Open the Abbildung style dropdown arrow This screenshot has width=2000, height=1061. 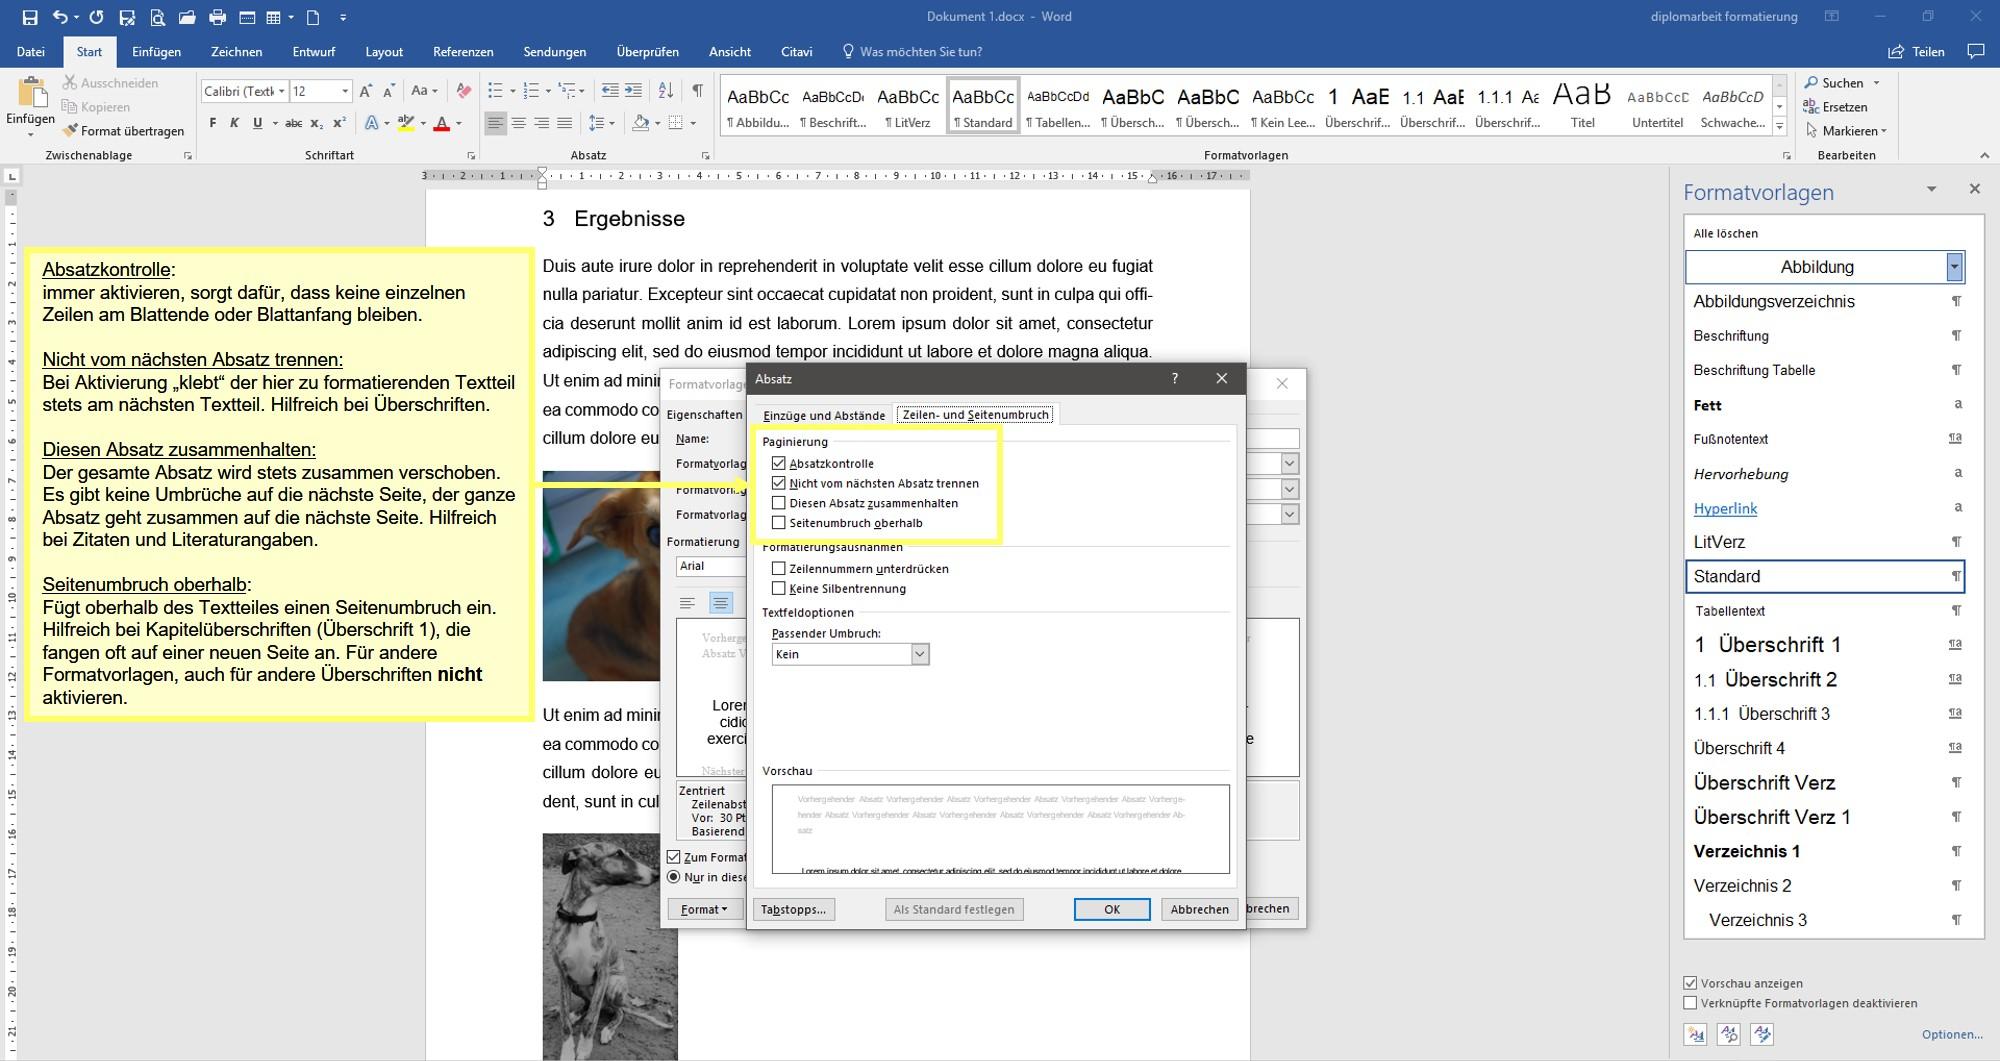point(1955,267)
